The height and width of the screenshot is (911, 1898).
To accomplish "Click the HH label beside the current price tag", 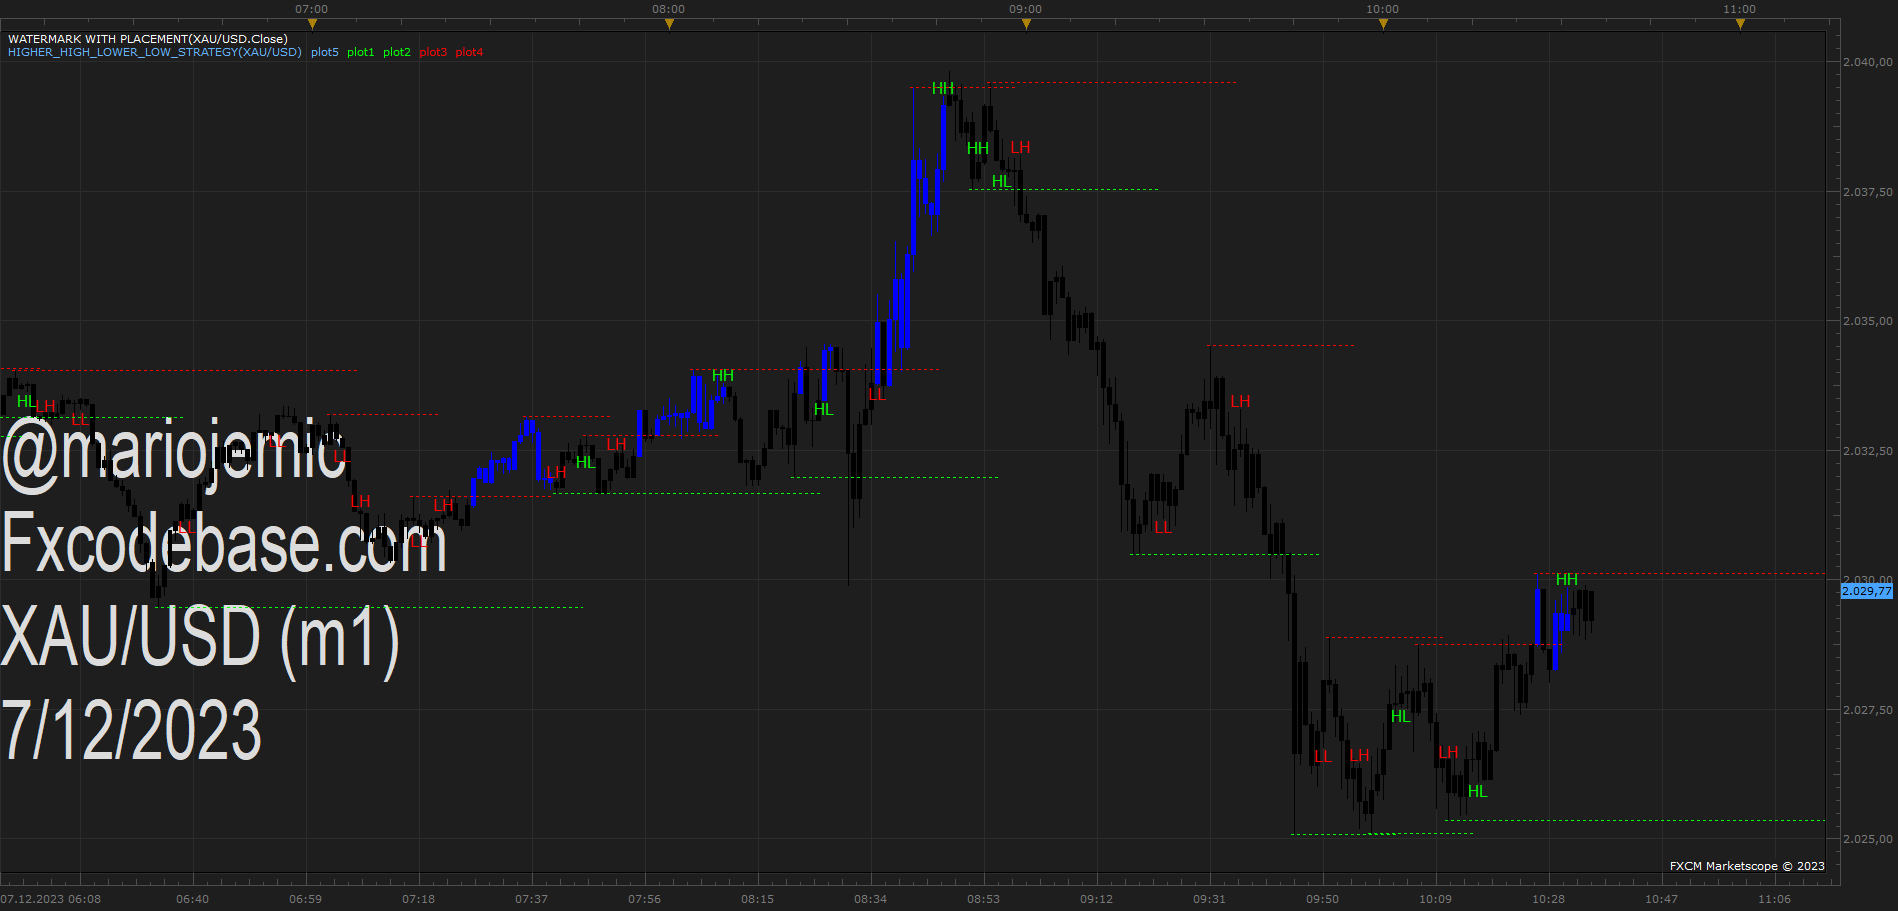I will 1567,580.
